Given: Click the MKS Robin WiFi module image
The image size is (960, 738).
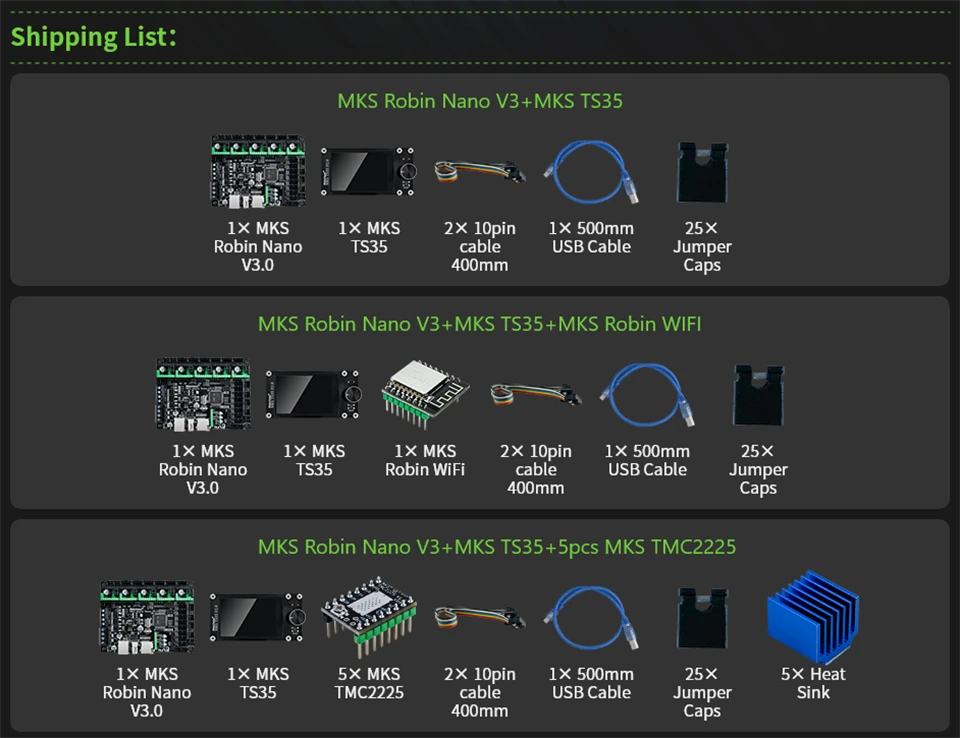Looking at the screenshot, I should pos(425,394).
